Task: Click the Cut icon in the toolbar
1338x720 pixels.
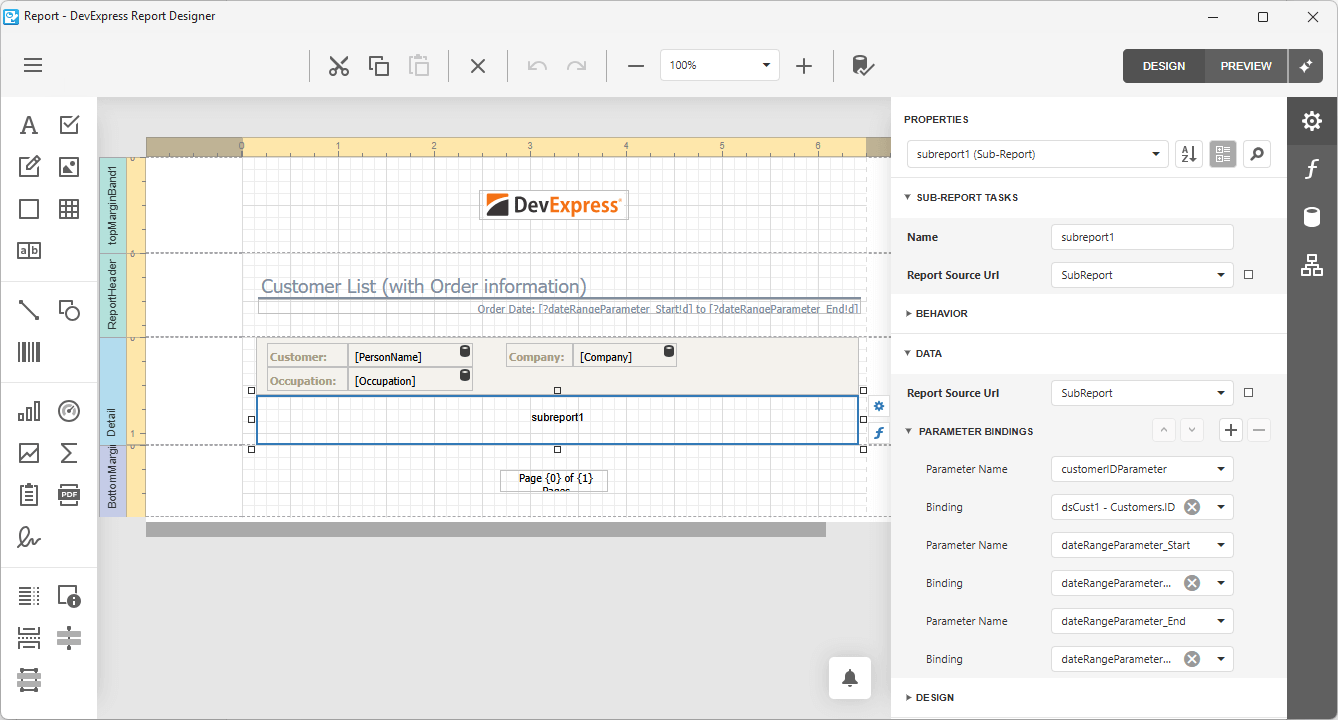Action: 339,65
